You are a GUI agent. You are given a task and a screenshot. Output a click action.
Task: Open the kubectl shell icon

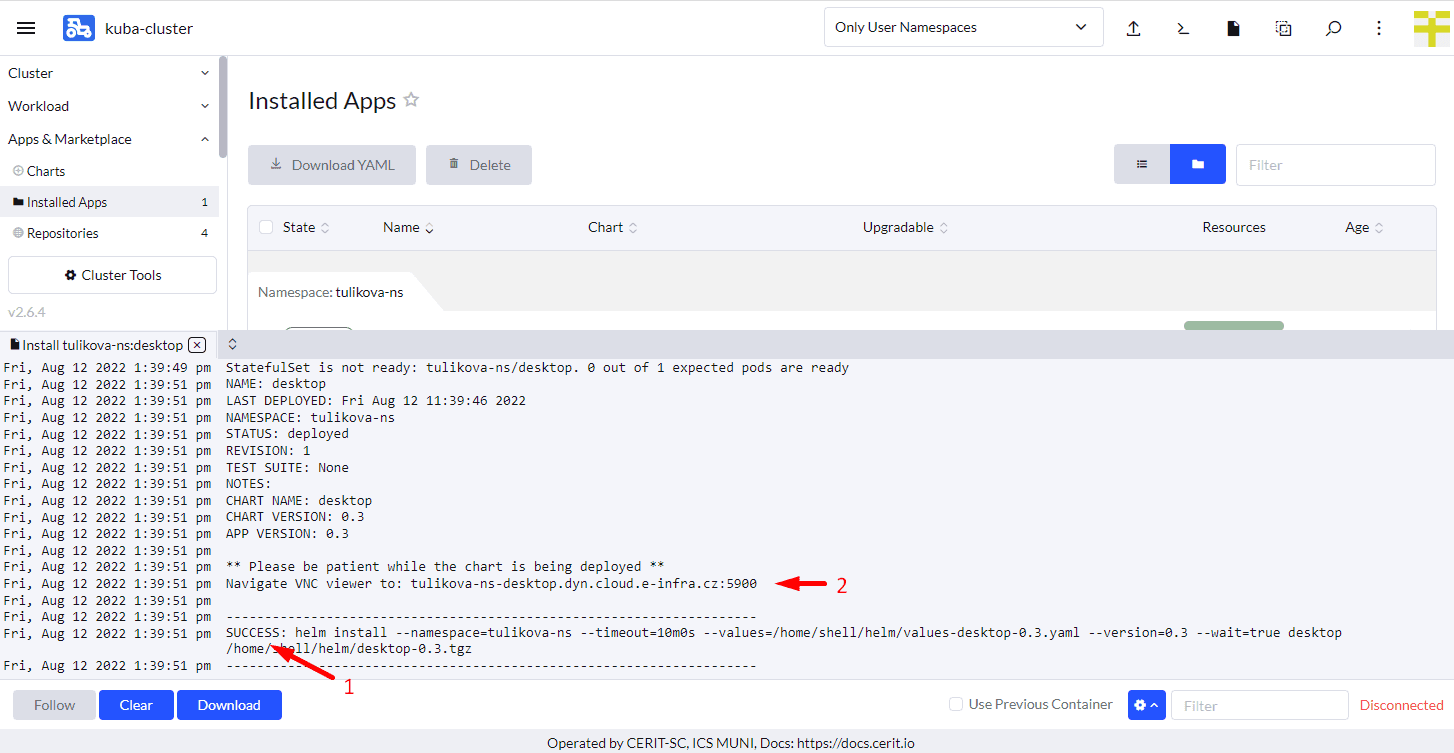[1183, 28]
